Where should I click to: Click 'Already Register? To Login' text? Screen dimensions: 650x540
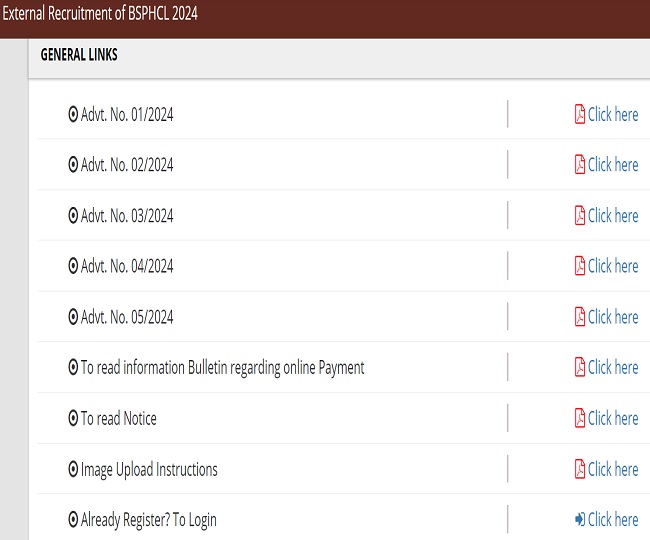[148, 519]
